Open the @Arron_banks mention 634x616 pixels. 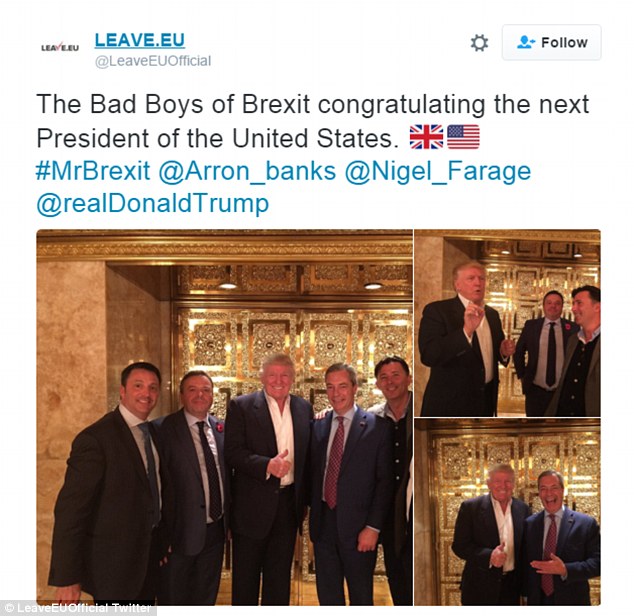[x=247, y=171]
